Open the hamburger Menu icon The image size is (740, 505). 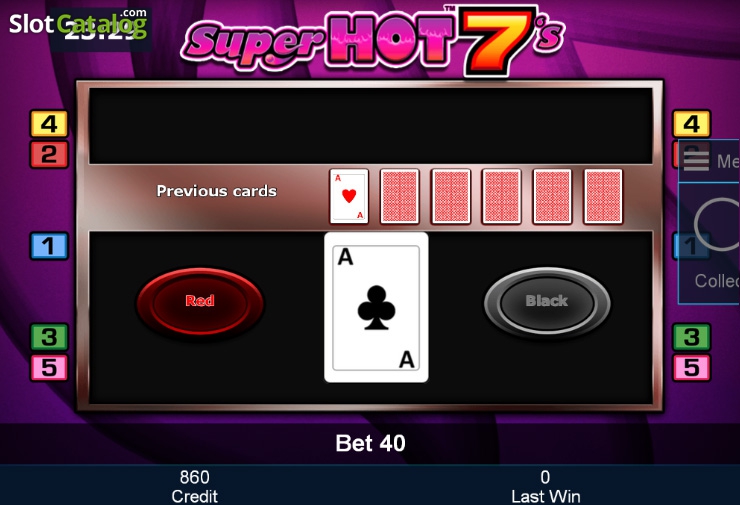pos(696,160)
